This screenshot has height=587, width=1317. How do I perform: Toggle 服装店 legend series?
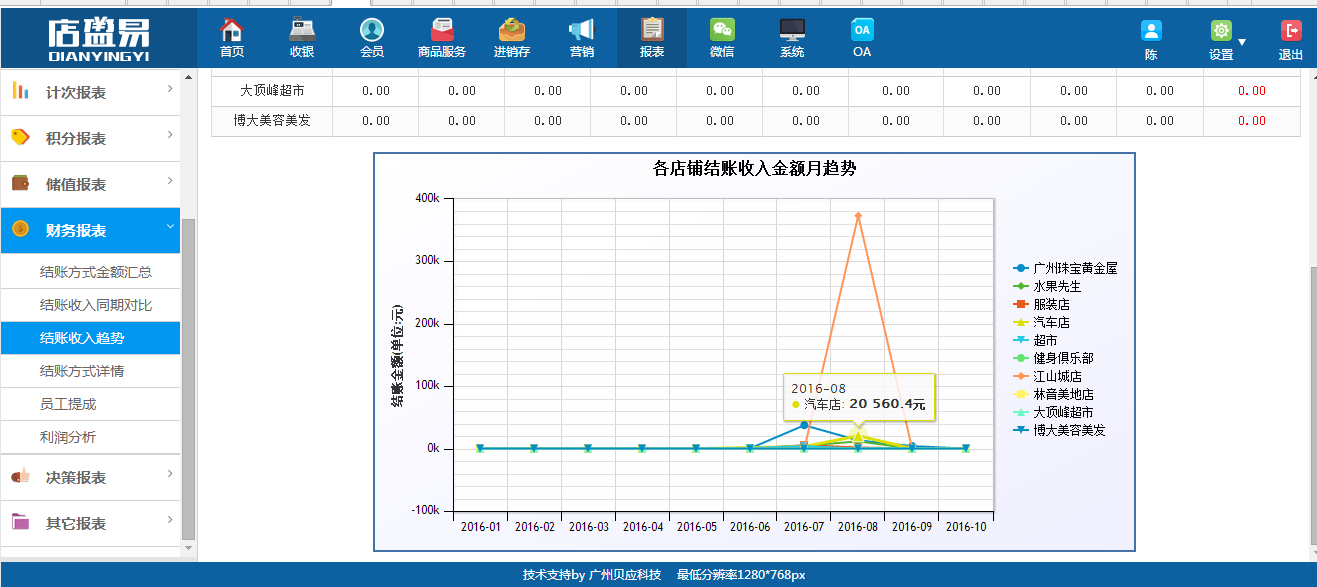(x=1040, y=304)
